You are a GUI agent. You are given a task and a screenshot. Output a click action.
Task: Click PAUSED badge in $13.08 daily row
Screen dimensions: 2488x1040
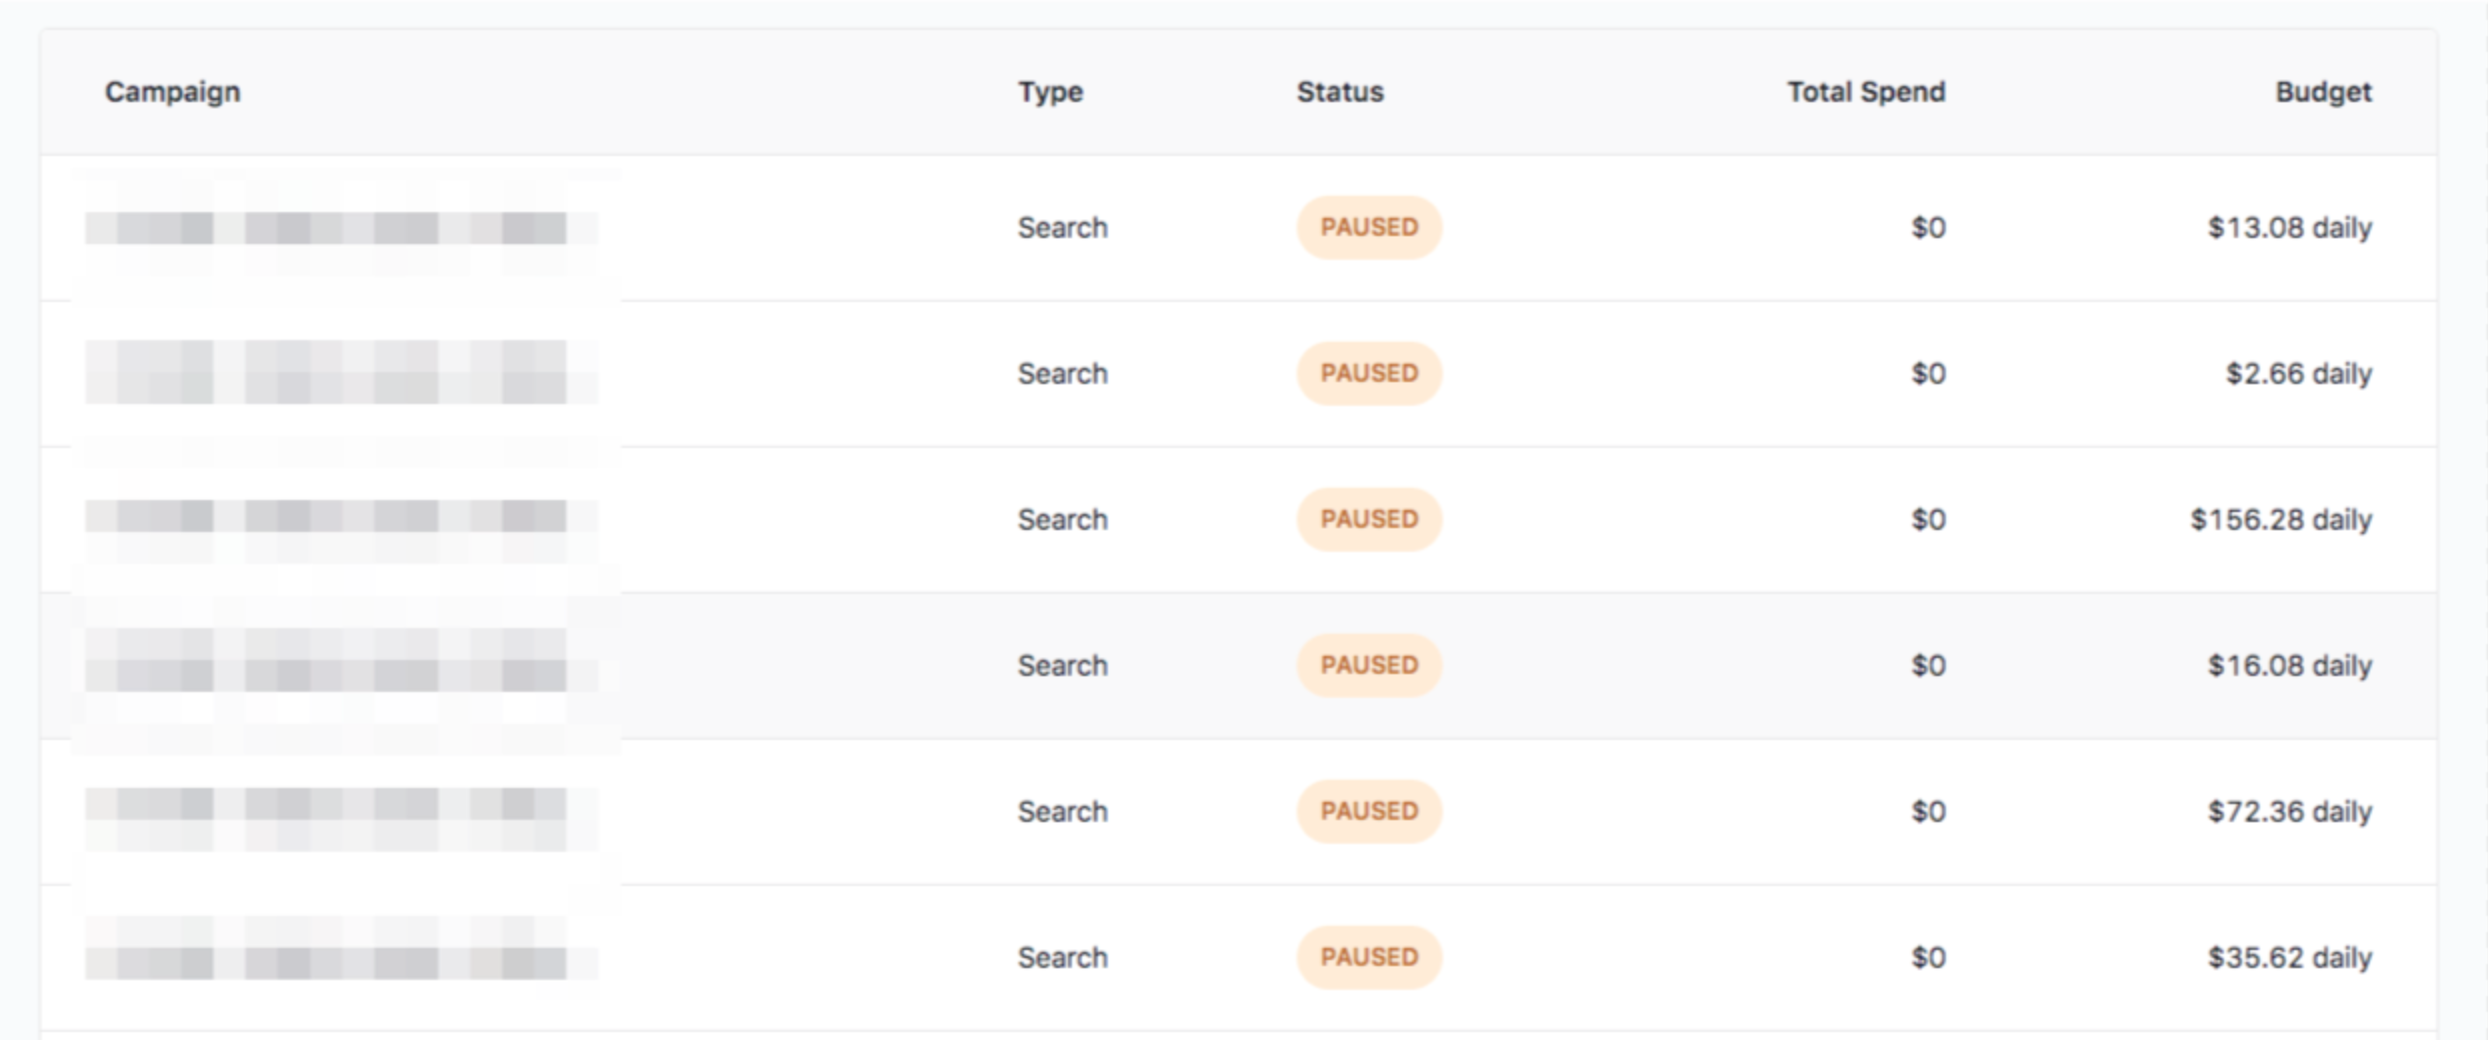[x=1369, y=227]
